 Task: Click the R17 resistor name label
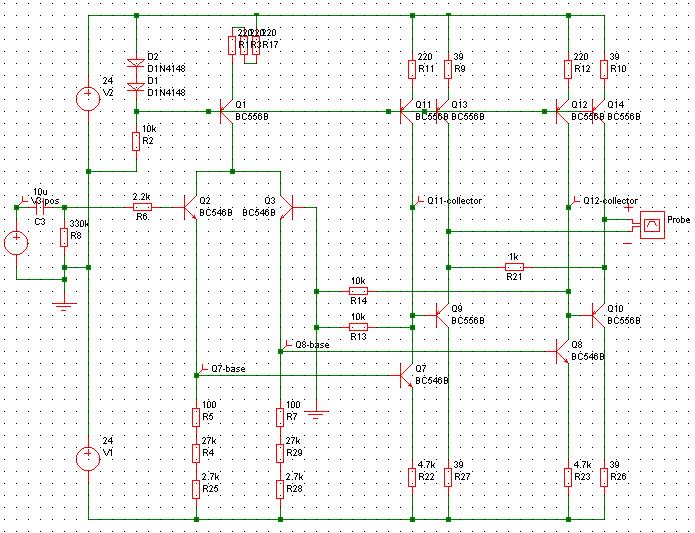coord(270,45)
